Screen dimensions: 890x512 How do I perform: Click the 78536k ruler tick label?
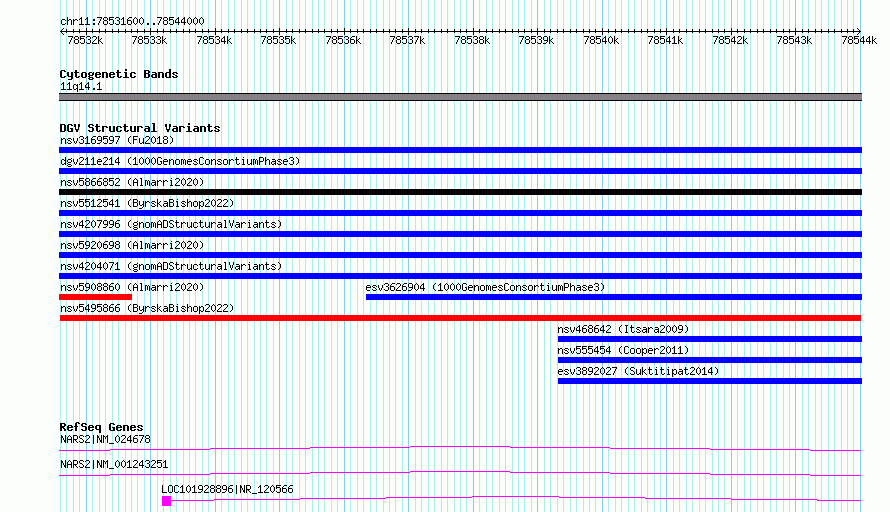pos(343,40)
